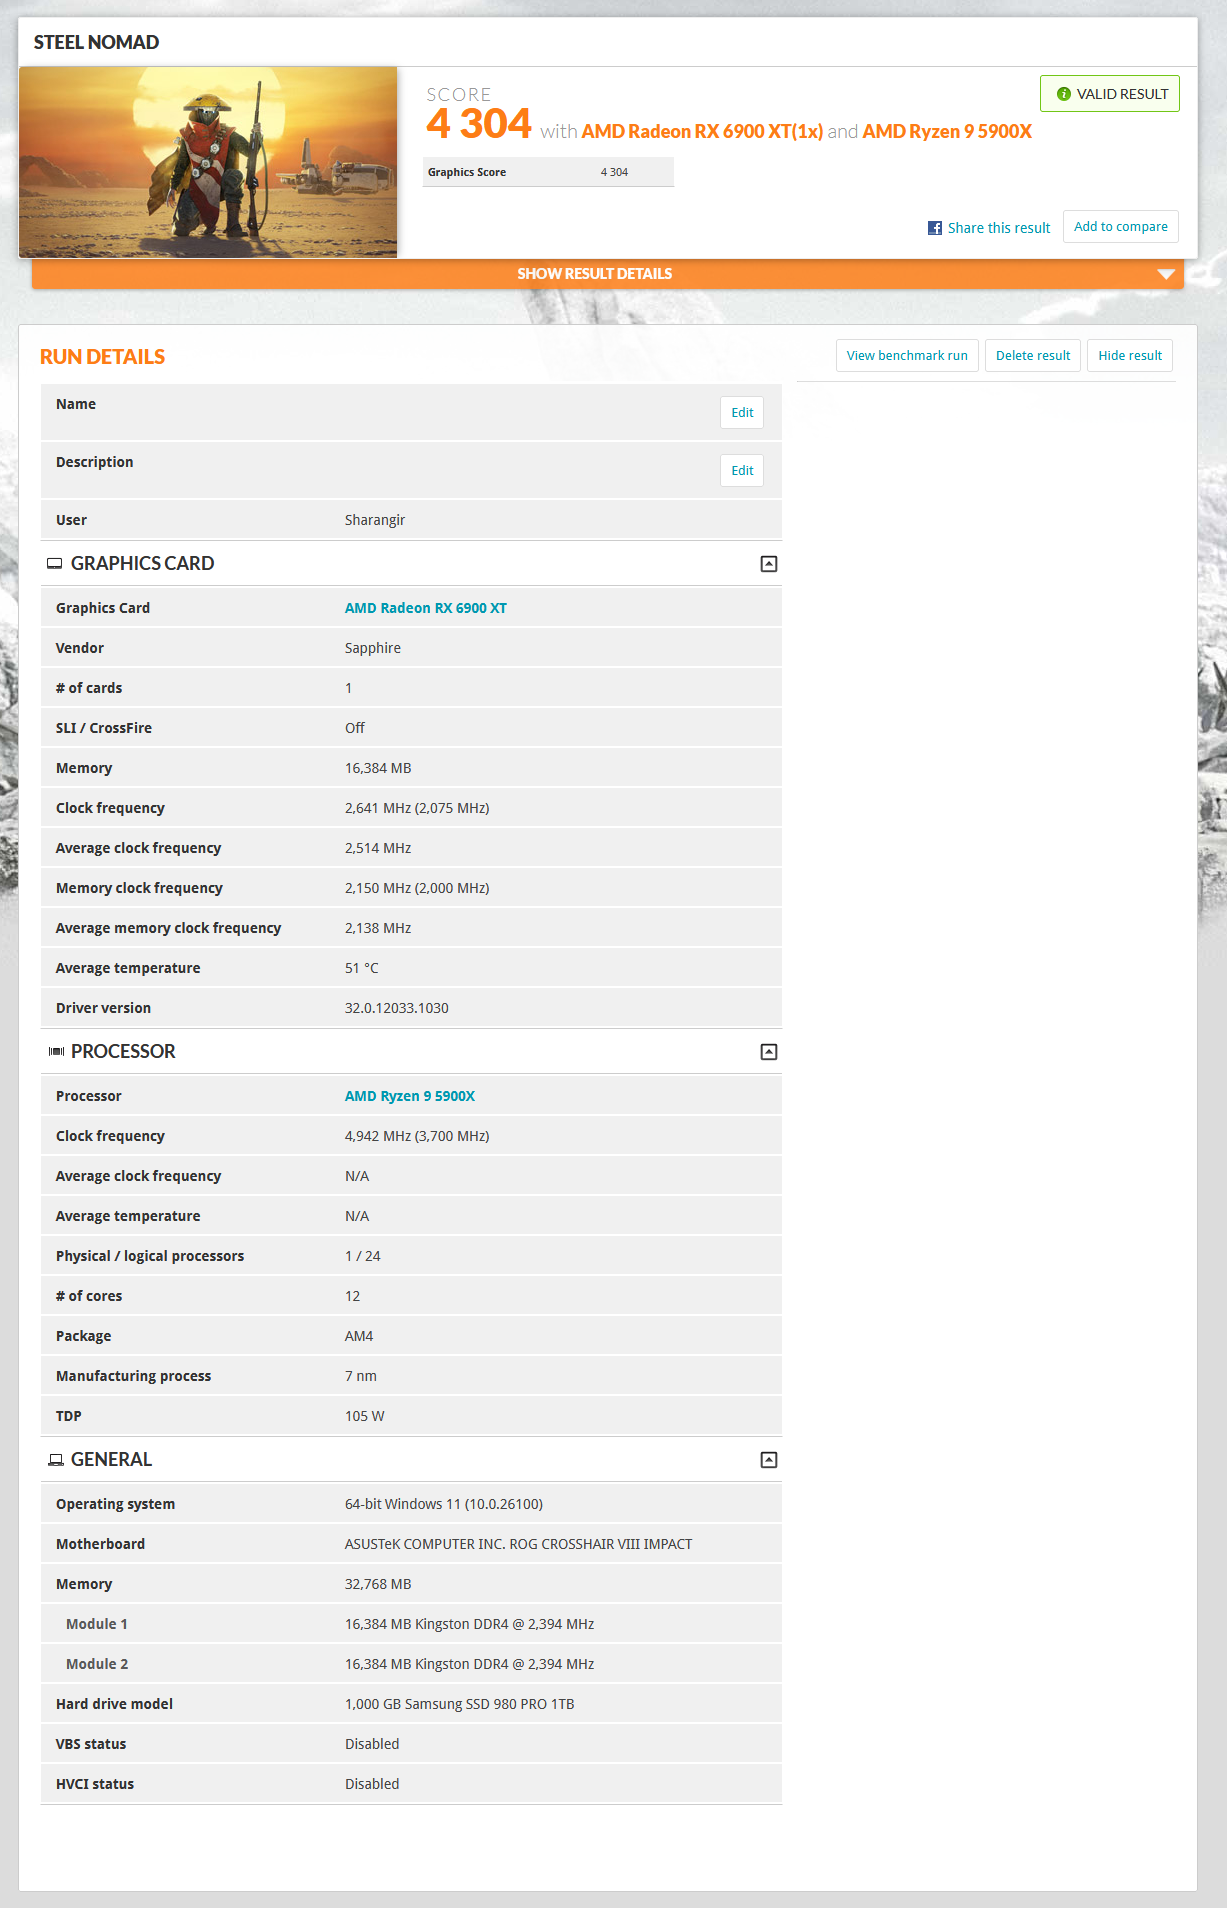Click the Processor section chip icon
The image size is (1227, 1908).
pyautogui.click(x=56, y=1052)
